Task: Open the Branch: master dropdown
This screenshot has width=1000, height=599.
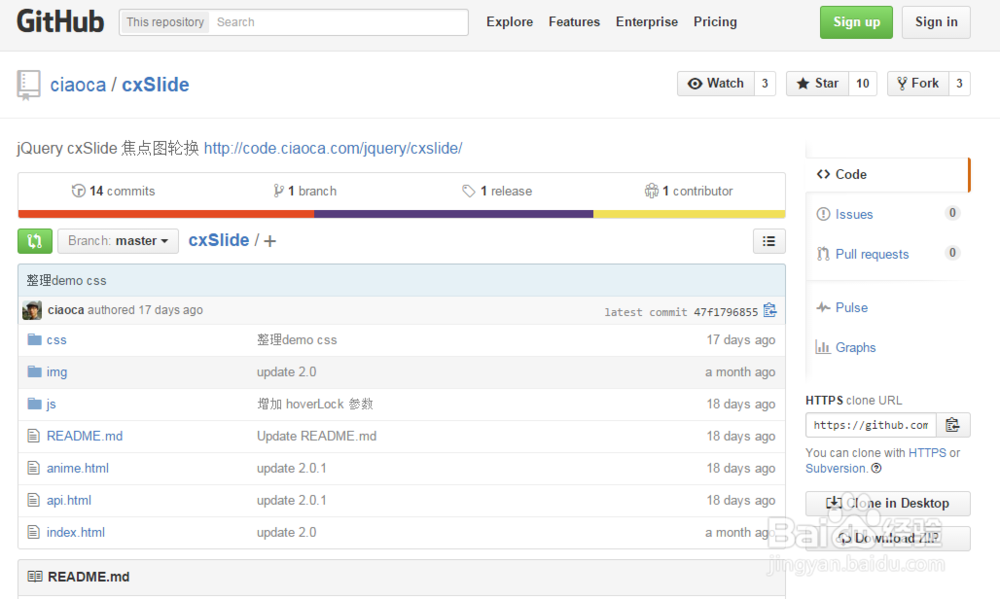Action: point(118,241)
